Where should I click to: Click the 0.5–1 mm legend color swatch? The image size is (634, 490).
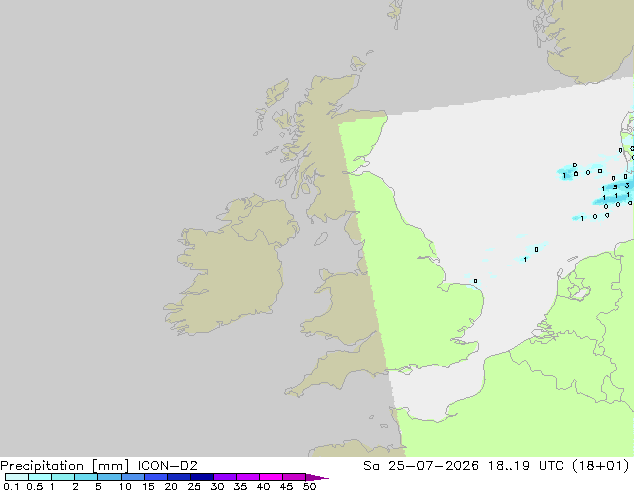pyautogui.click(x=40, y=477)
